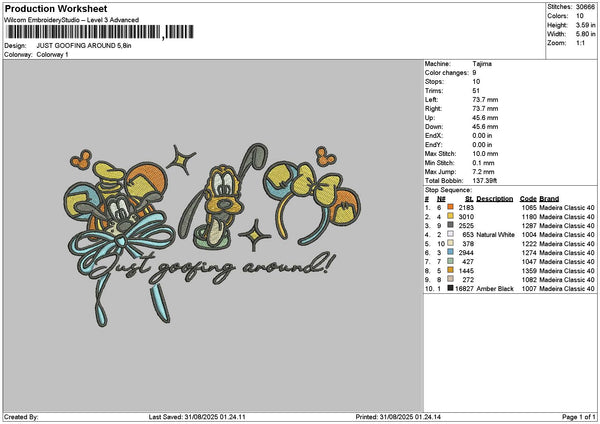This screenshot has height=424, width=600.
Task: Click 'Last Saved: 31/08/2025 01.24.11' footer
Action: 197,417
